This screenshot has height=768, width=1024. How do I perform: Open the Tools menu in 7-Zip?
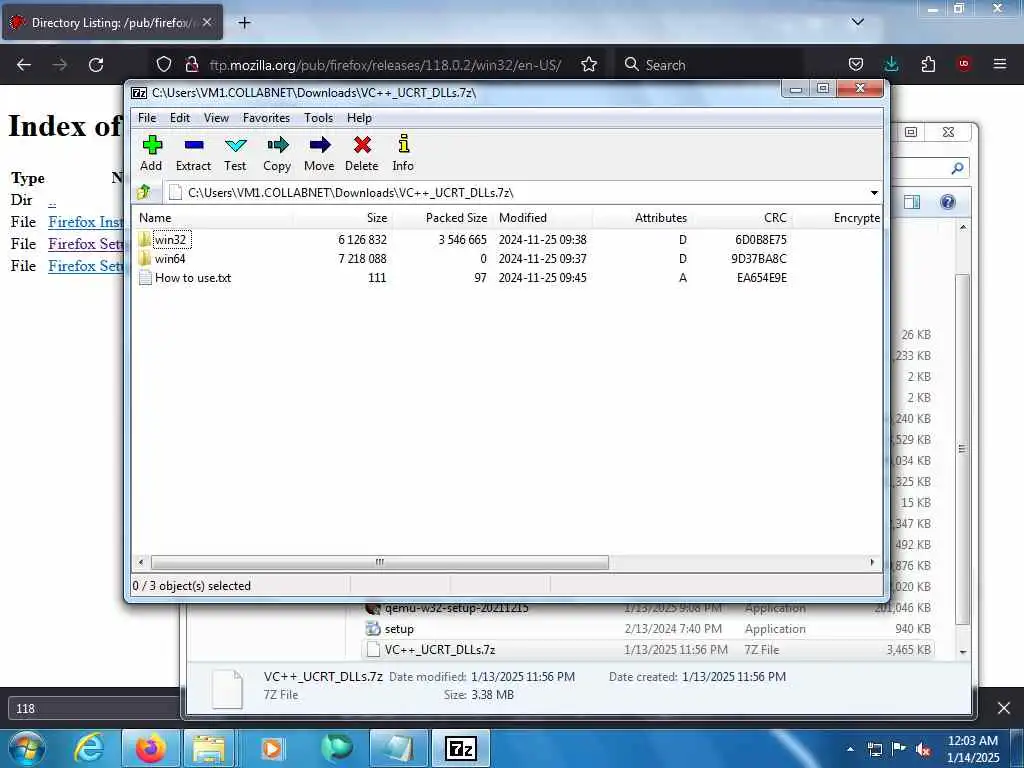pyautogui.click(x=319, y=118)
